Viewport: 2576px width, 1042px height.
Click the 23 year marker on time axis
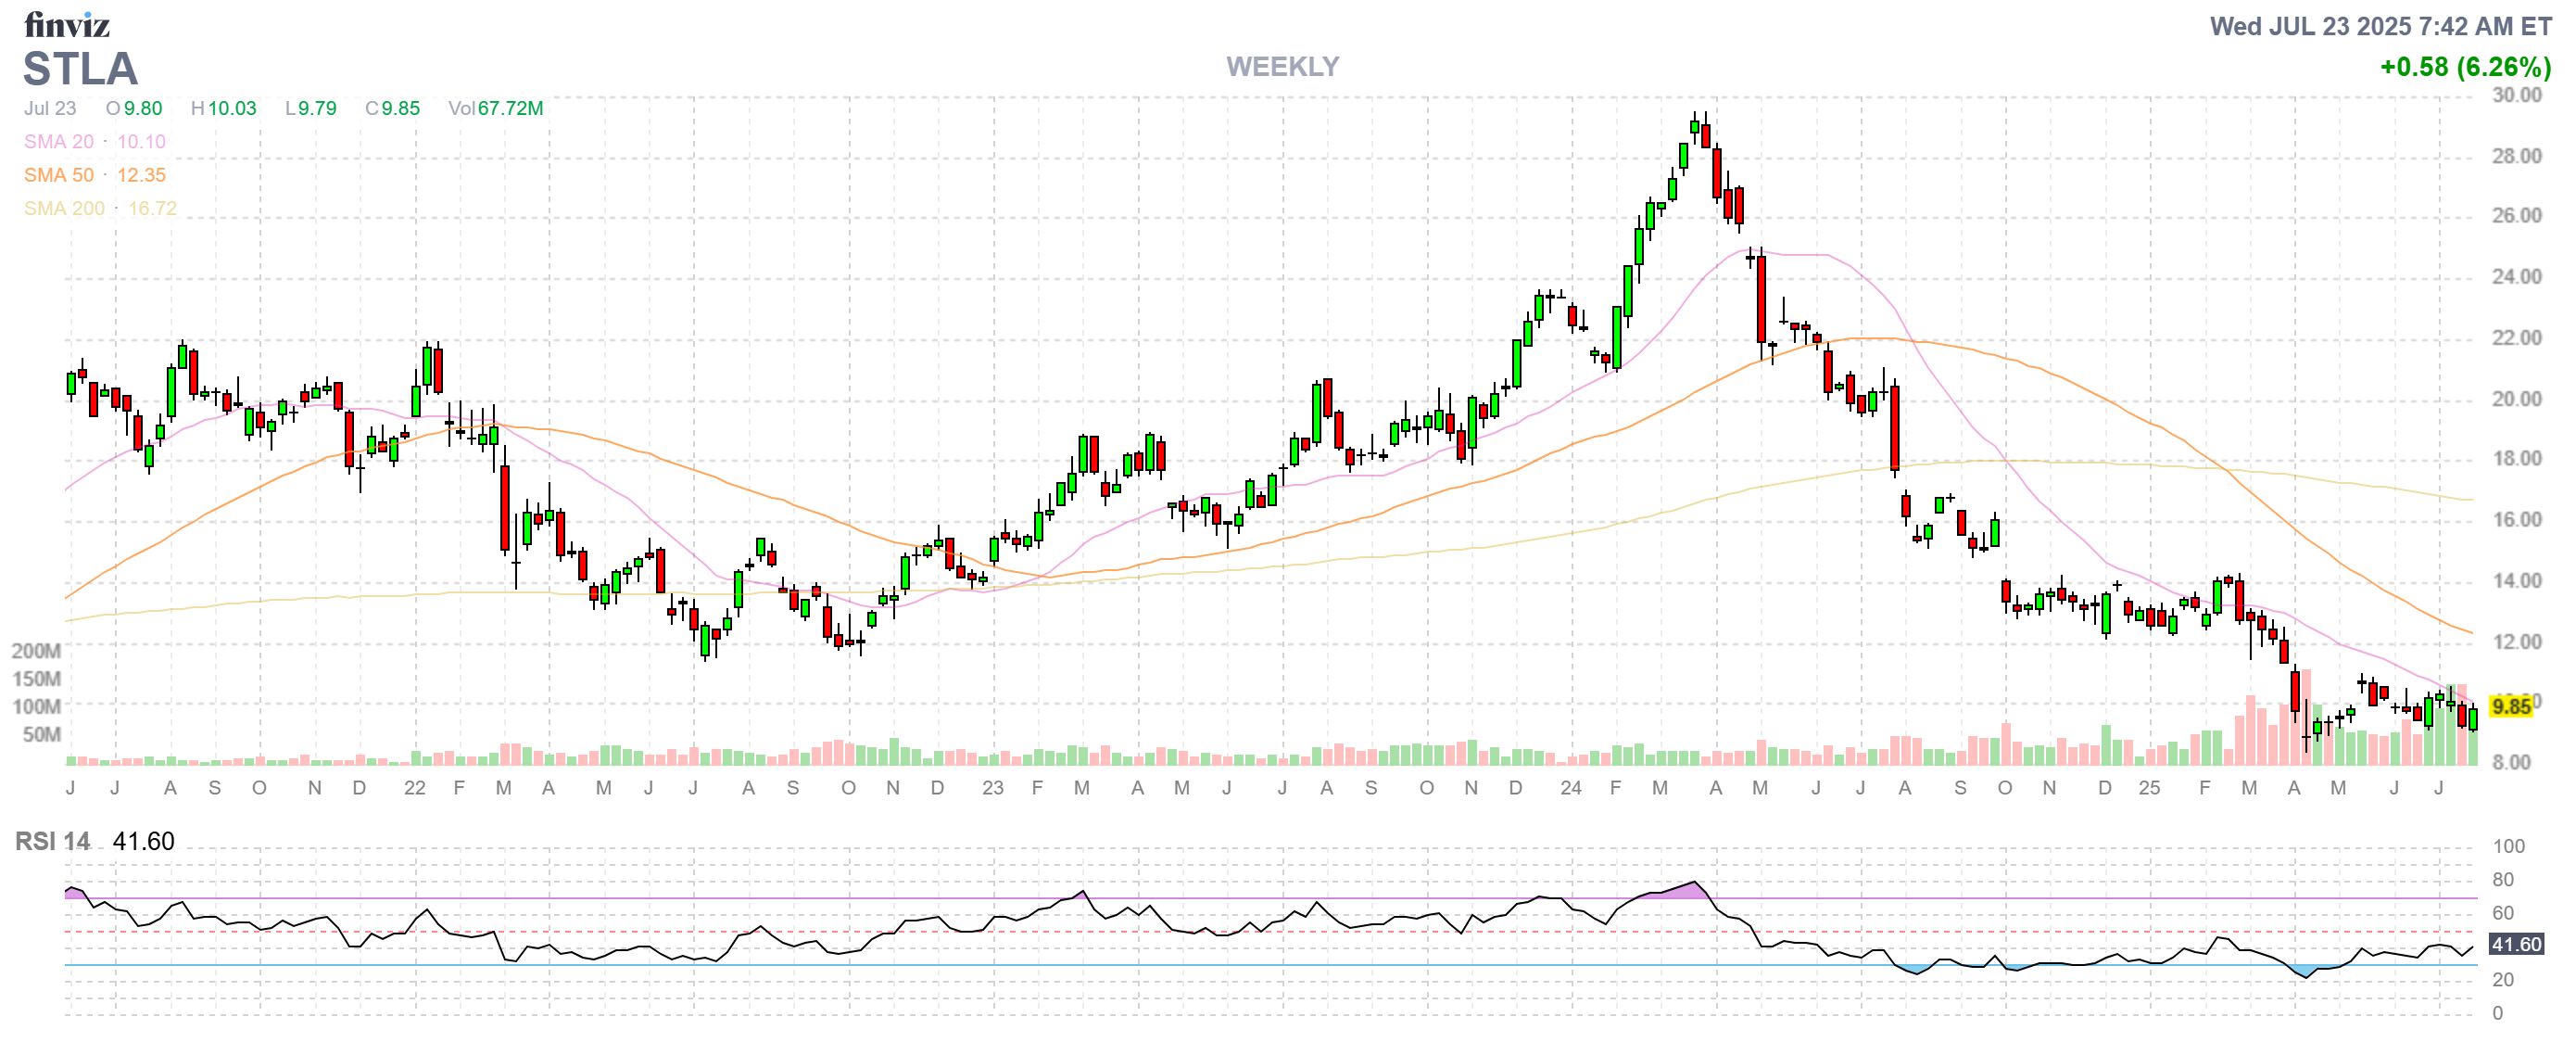[992, 788]
